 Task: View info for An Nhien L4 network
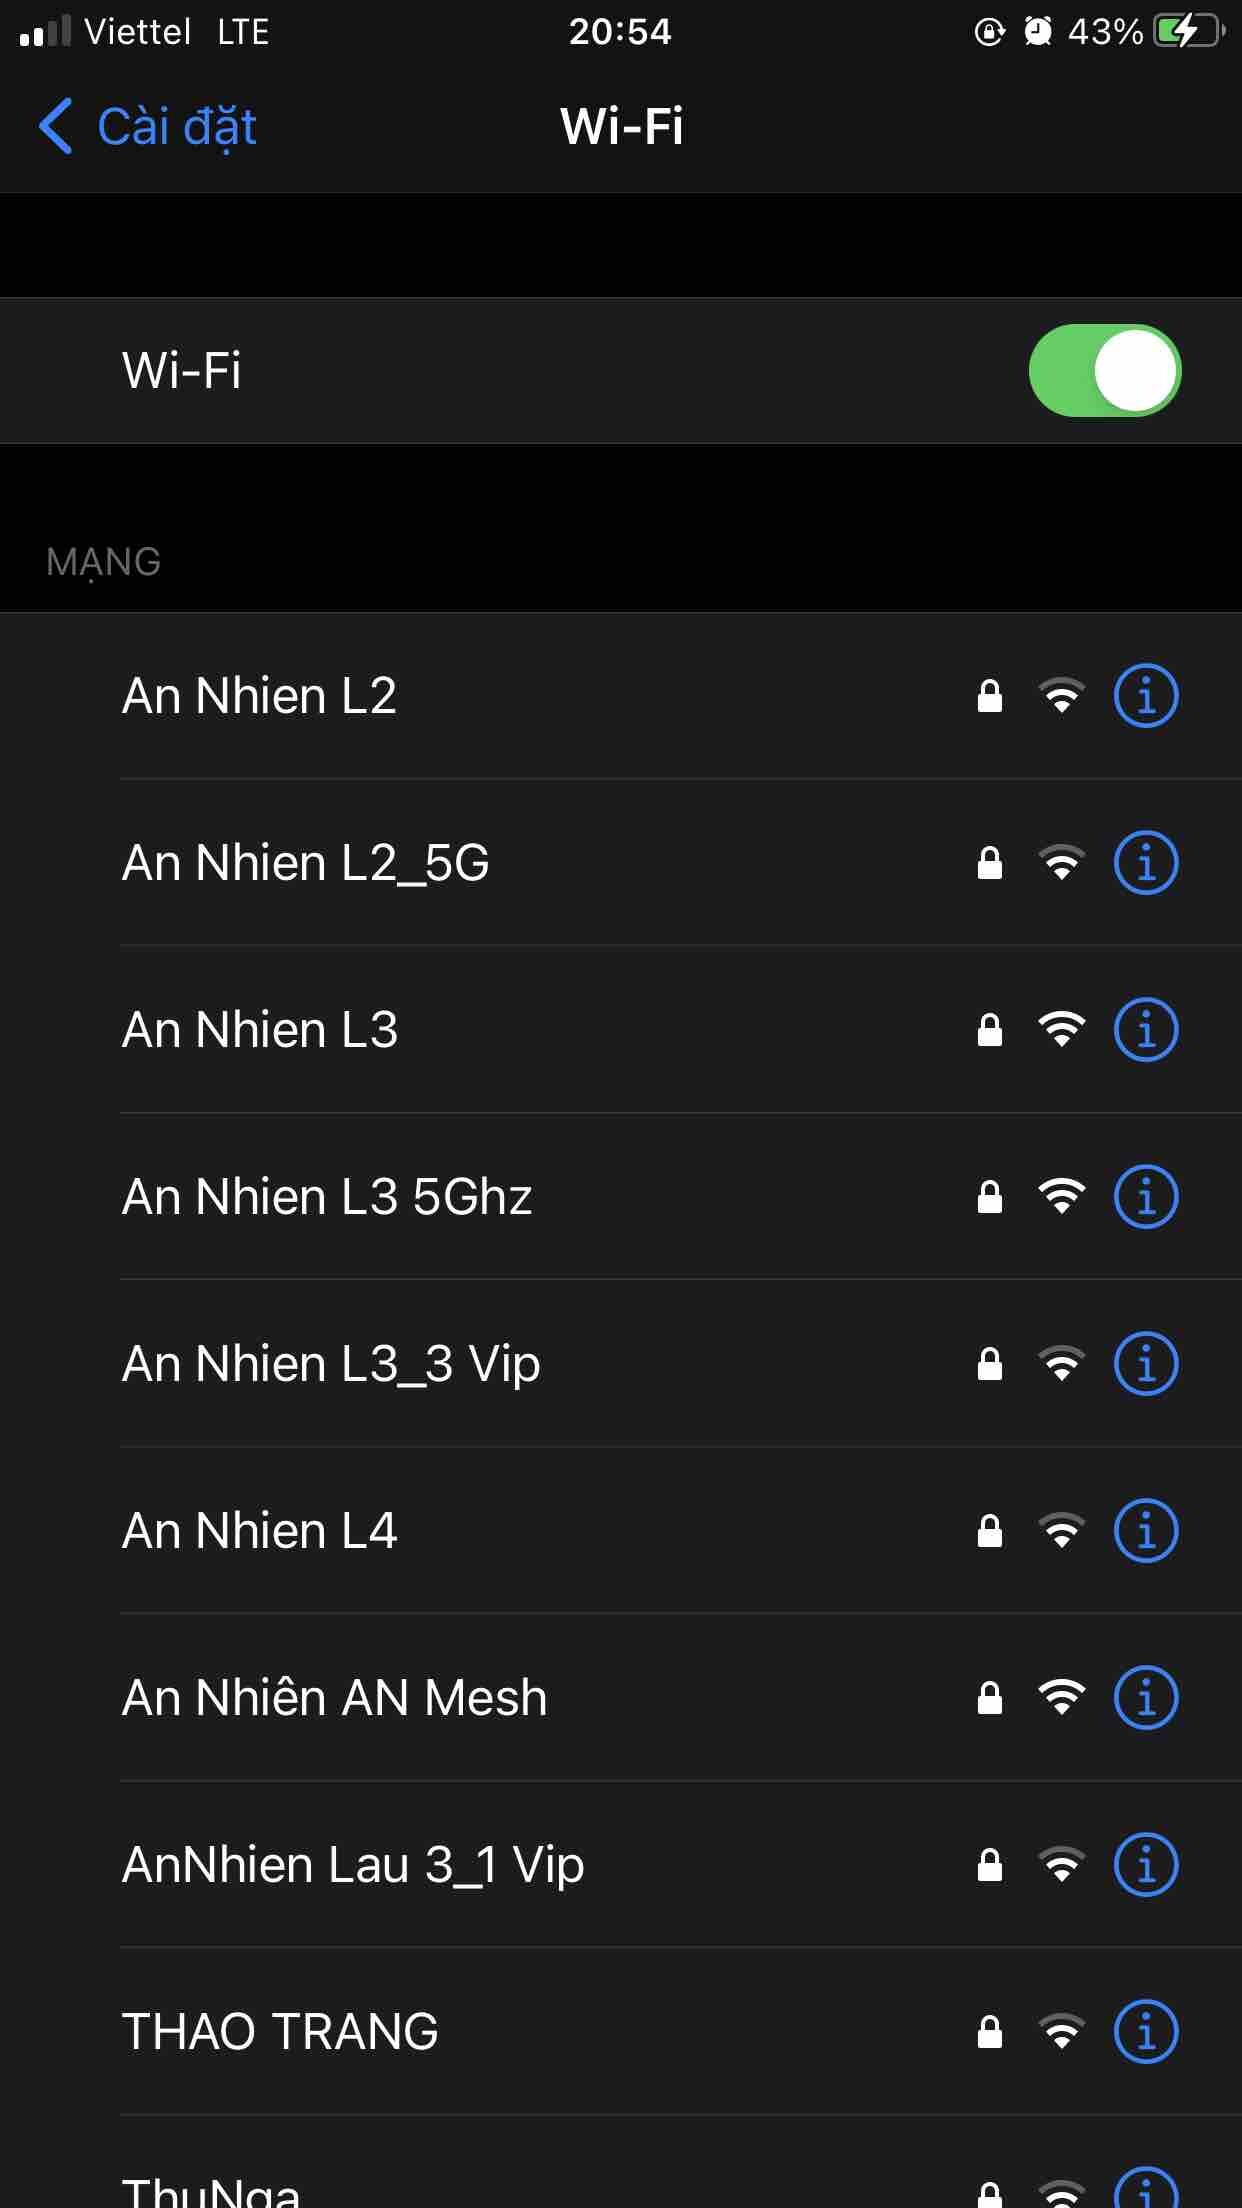pos(1146,1531)
